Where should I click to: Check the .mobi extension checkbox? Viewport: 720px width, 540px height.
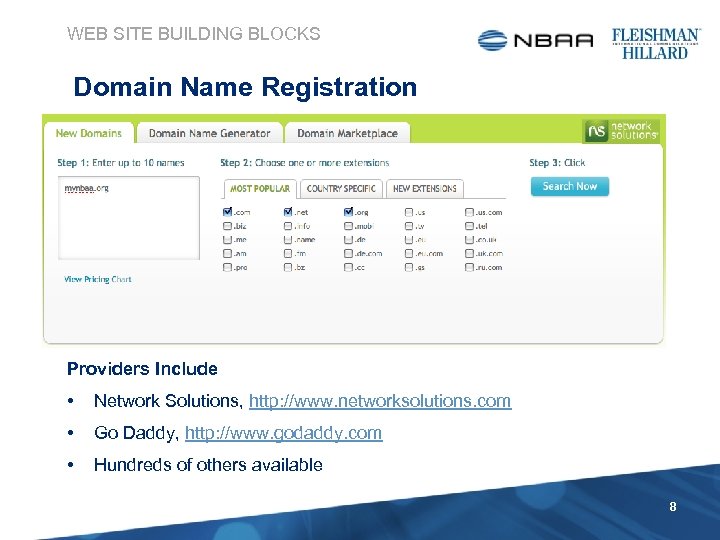349,226
